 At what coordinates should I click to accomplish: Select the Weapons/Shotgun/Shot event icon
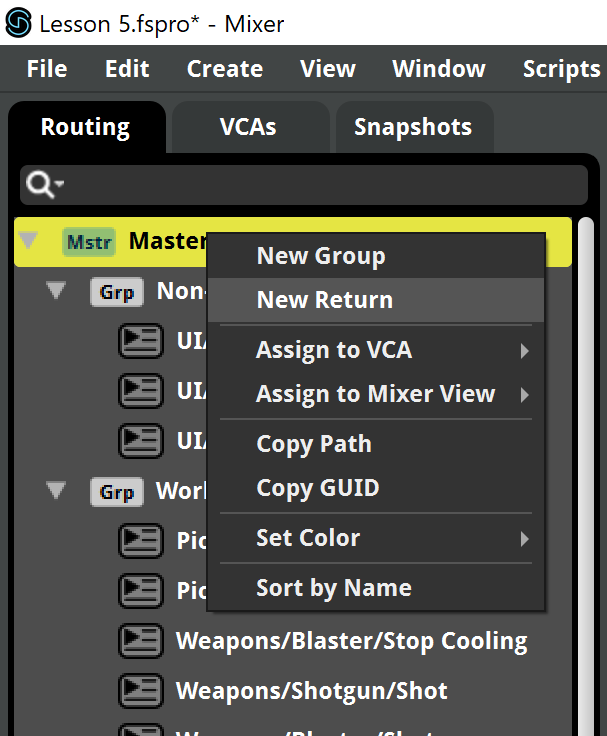click(x=141, y=691)
